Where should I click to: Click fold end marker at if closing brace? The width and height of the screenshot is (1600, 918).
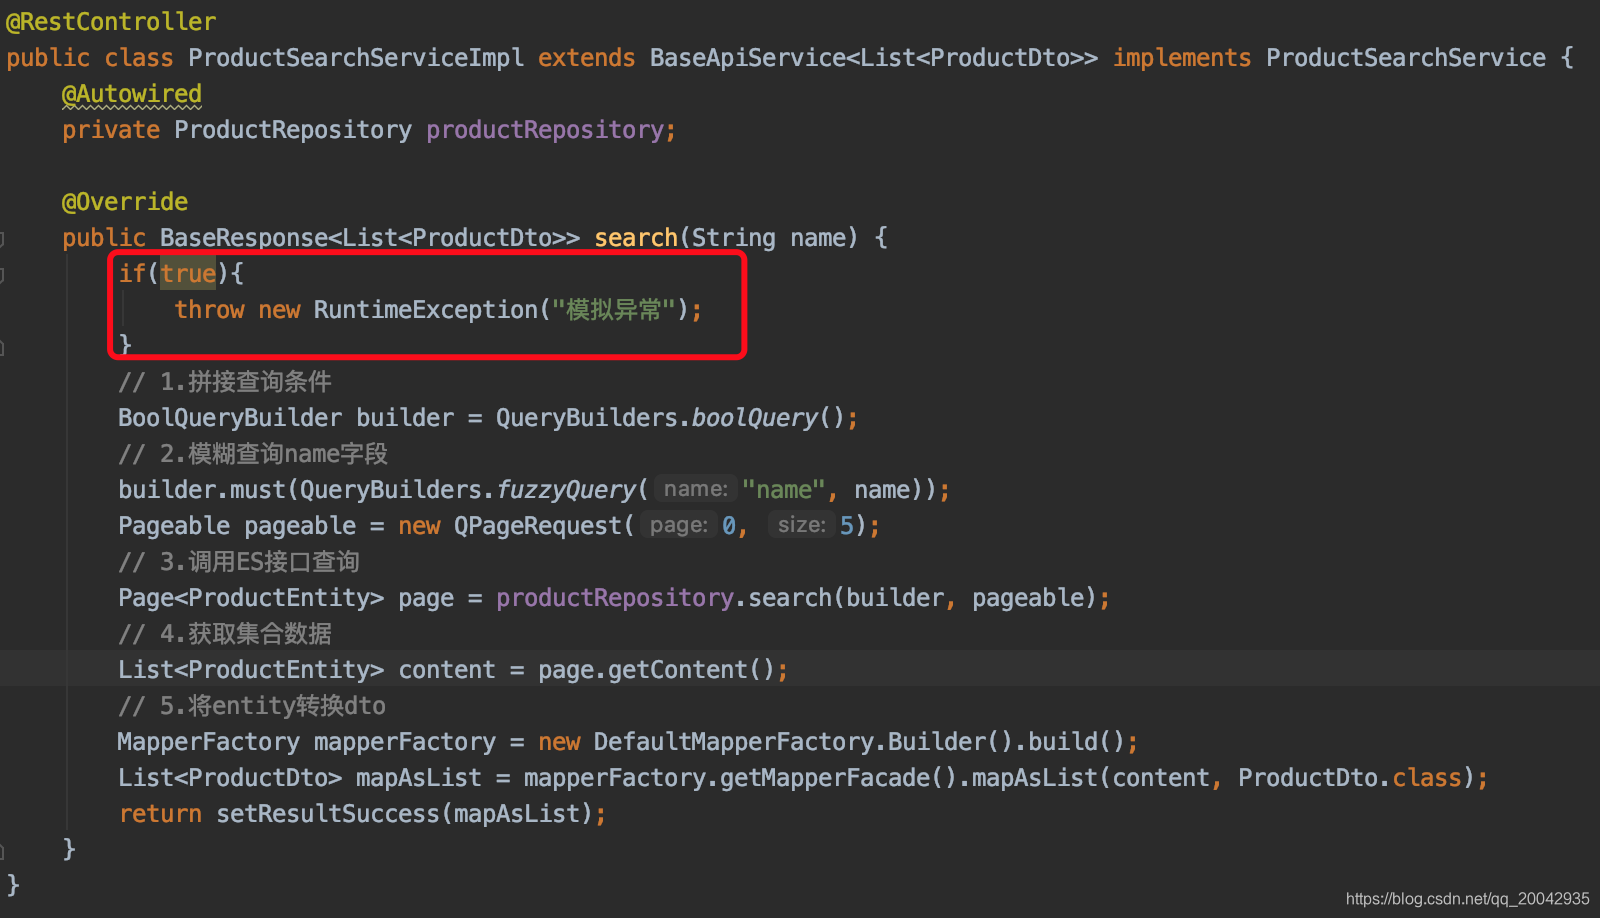(x=2, y=347)
